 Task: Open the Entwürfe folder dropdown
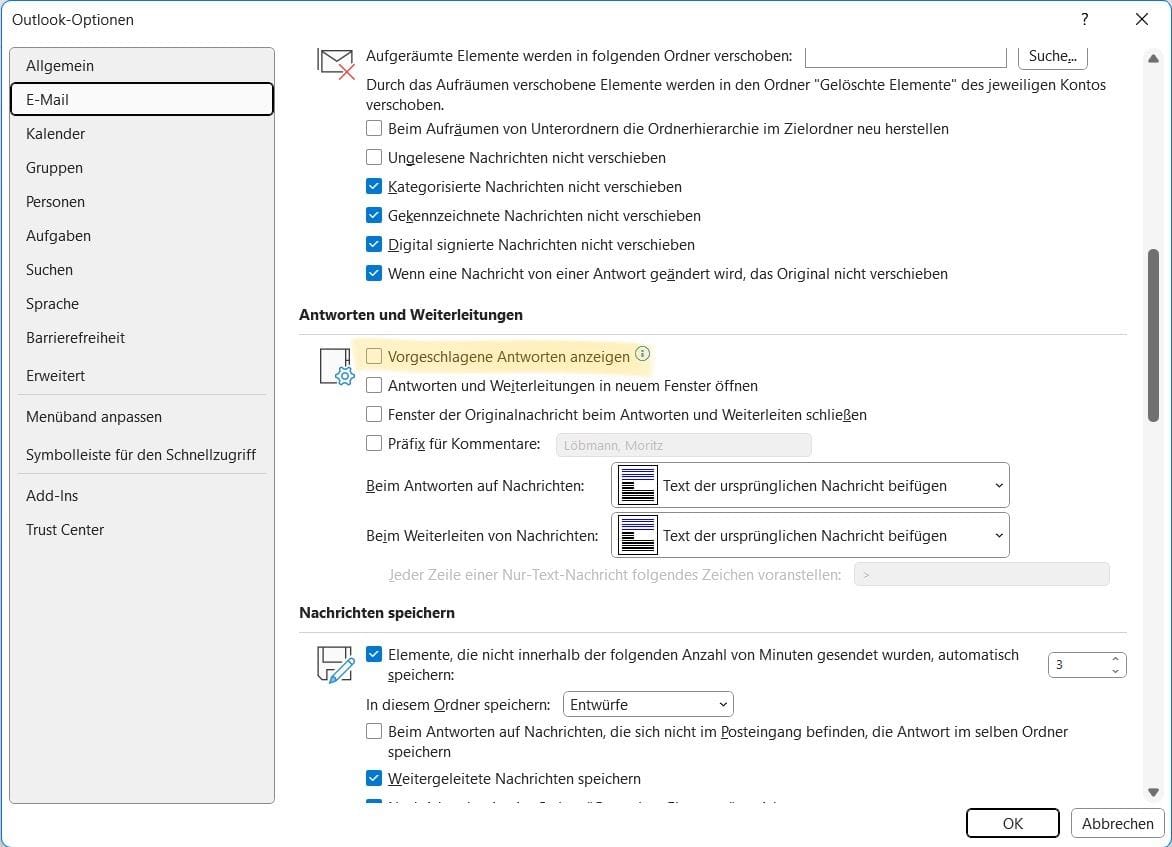tap(648, 704)
